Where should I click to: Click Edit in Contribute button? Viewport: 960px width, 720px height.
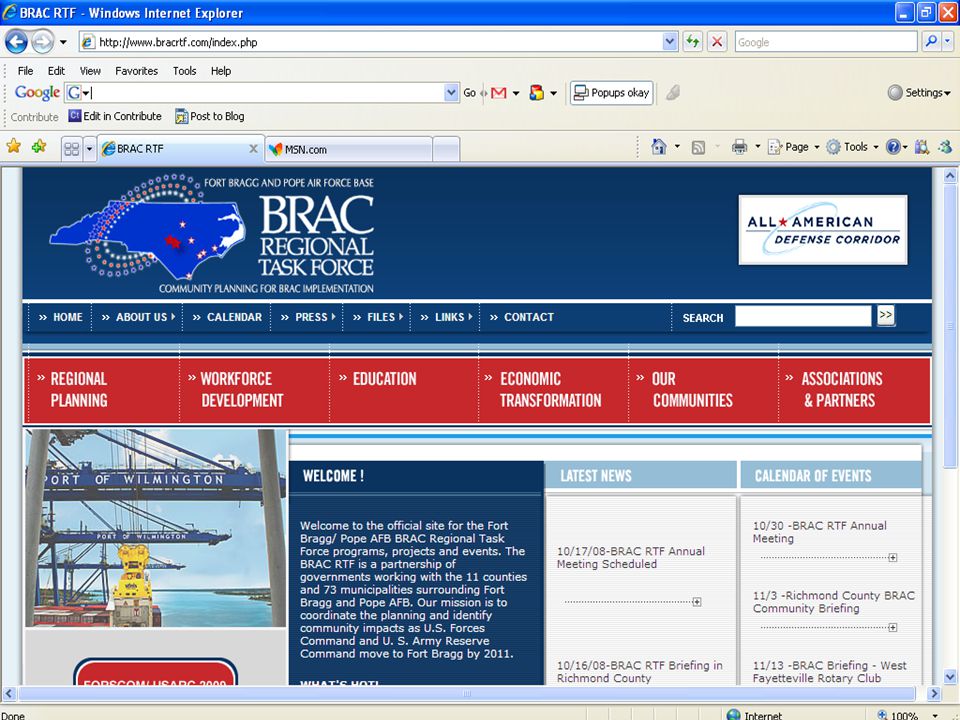115,116
